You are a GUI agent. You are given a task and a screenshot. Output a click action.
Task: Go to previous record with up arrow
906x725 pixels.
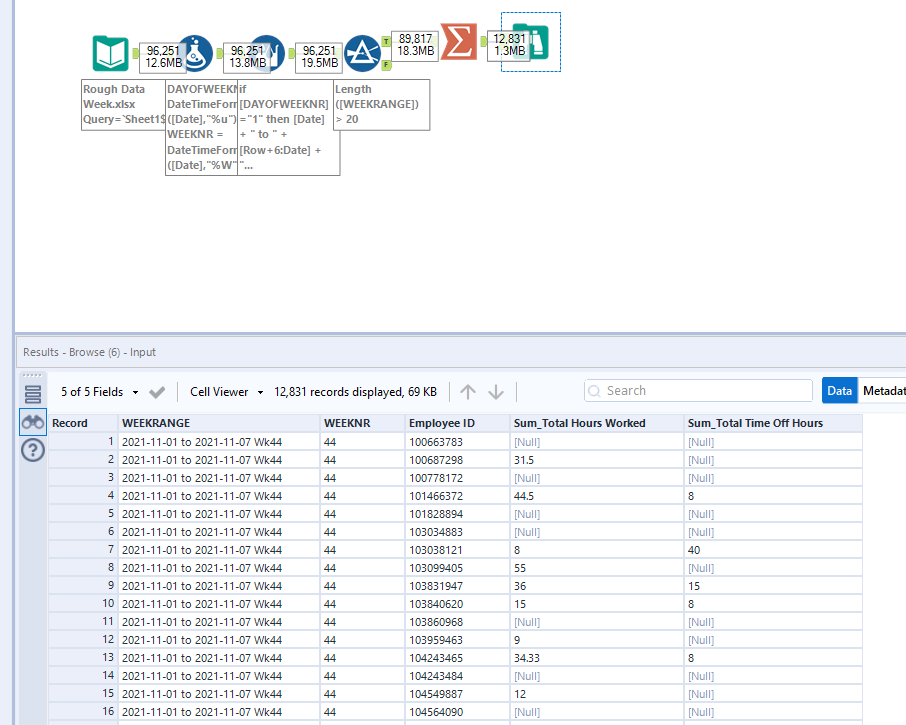click(x=468, y=392)
